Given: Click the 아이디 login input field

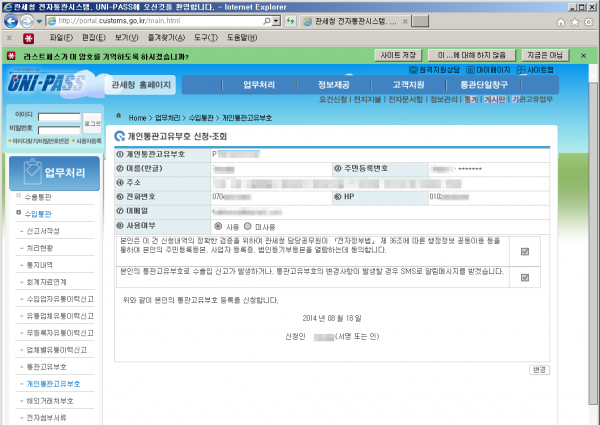Looking at the screenshot, I should coord(58,117).
